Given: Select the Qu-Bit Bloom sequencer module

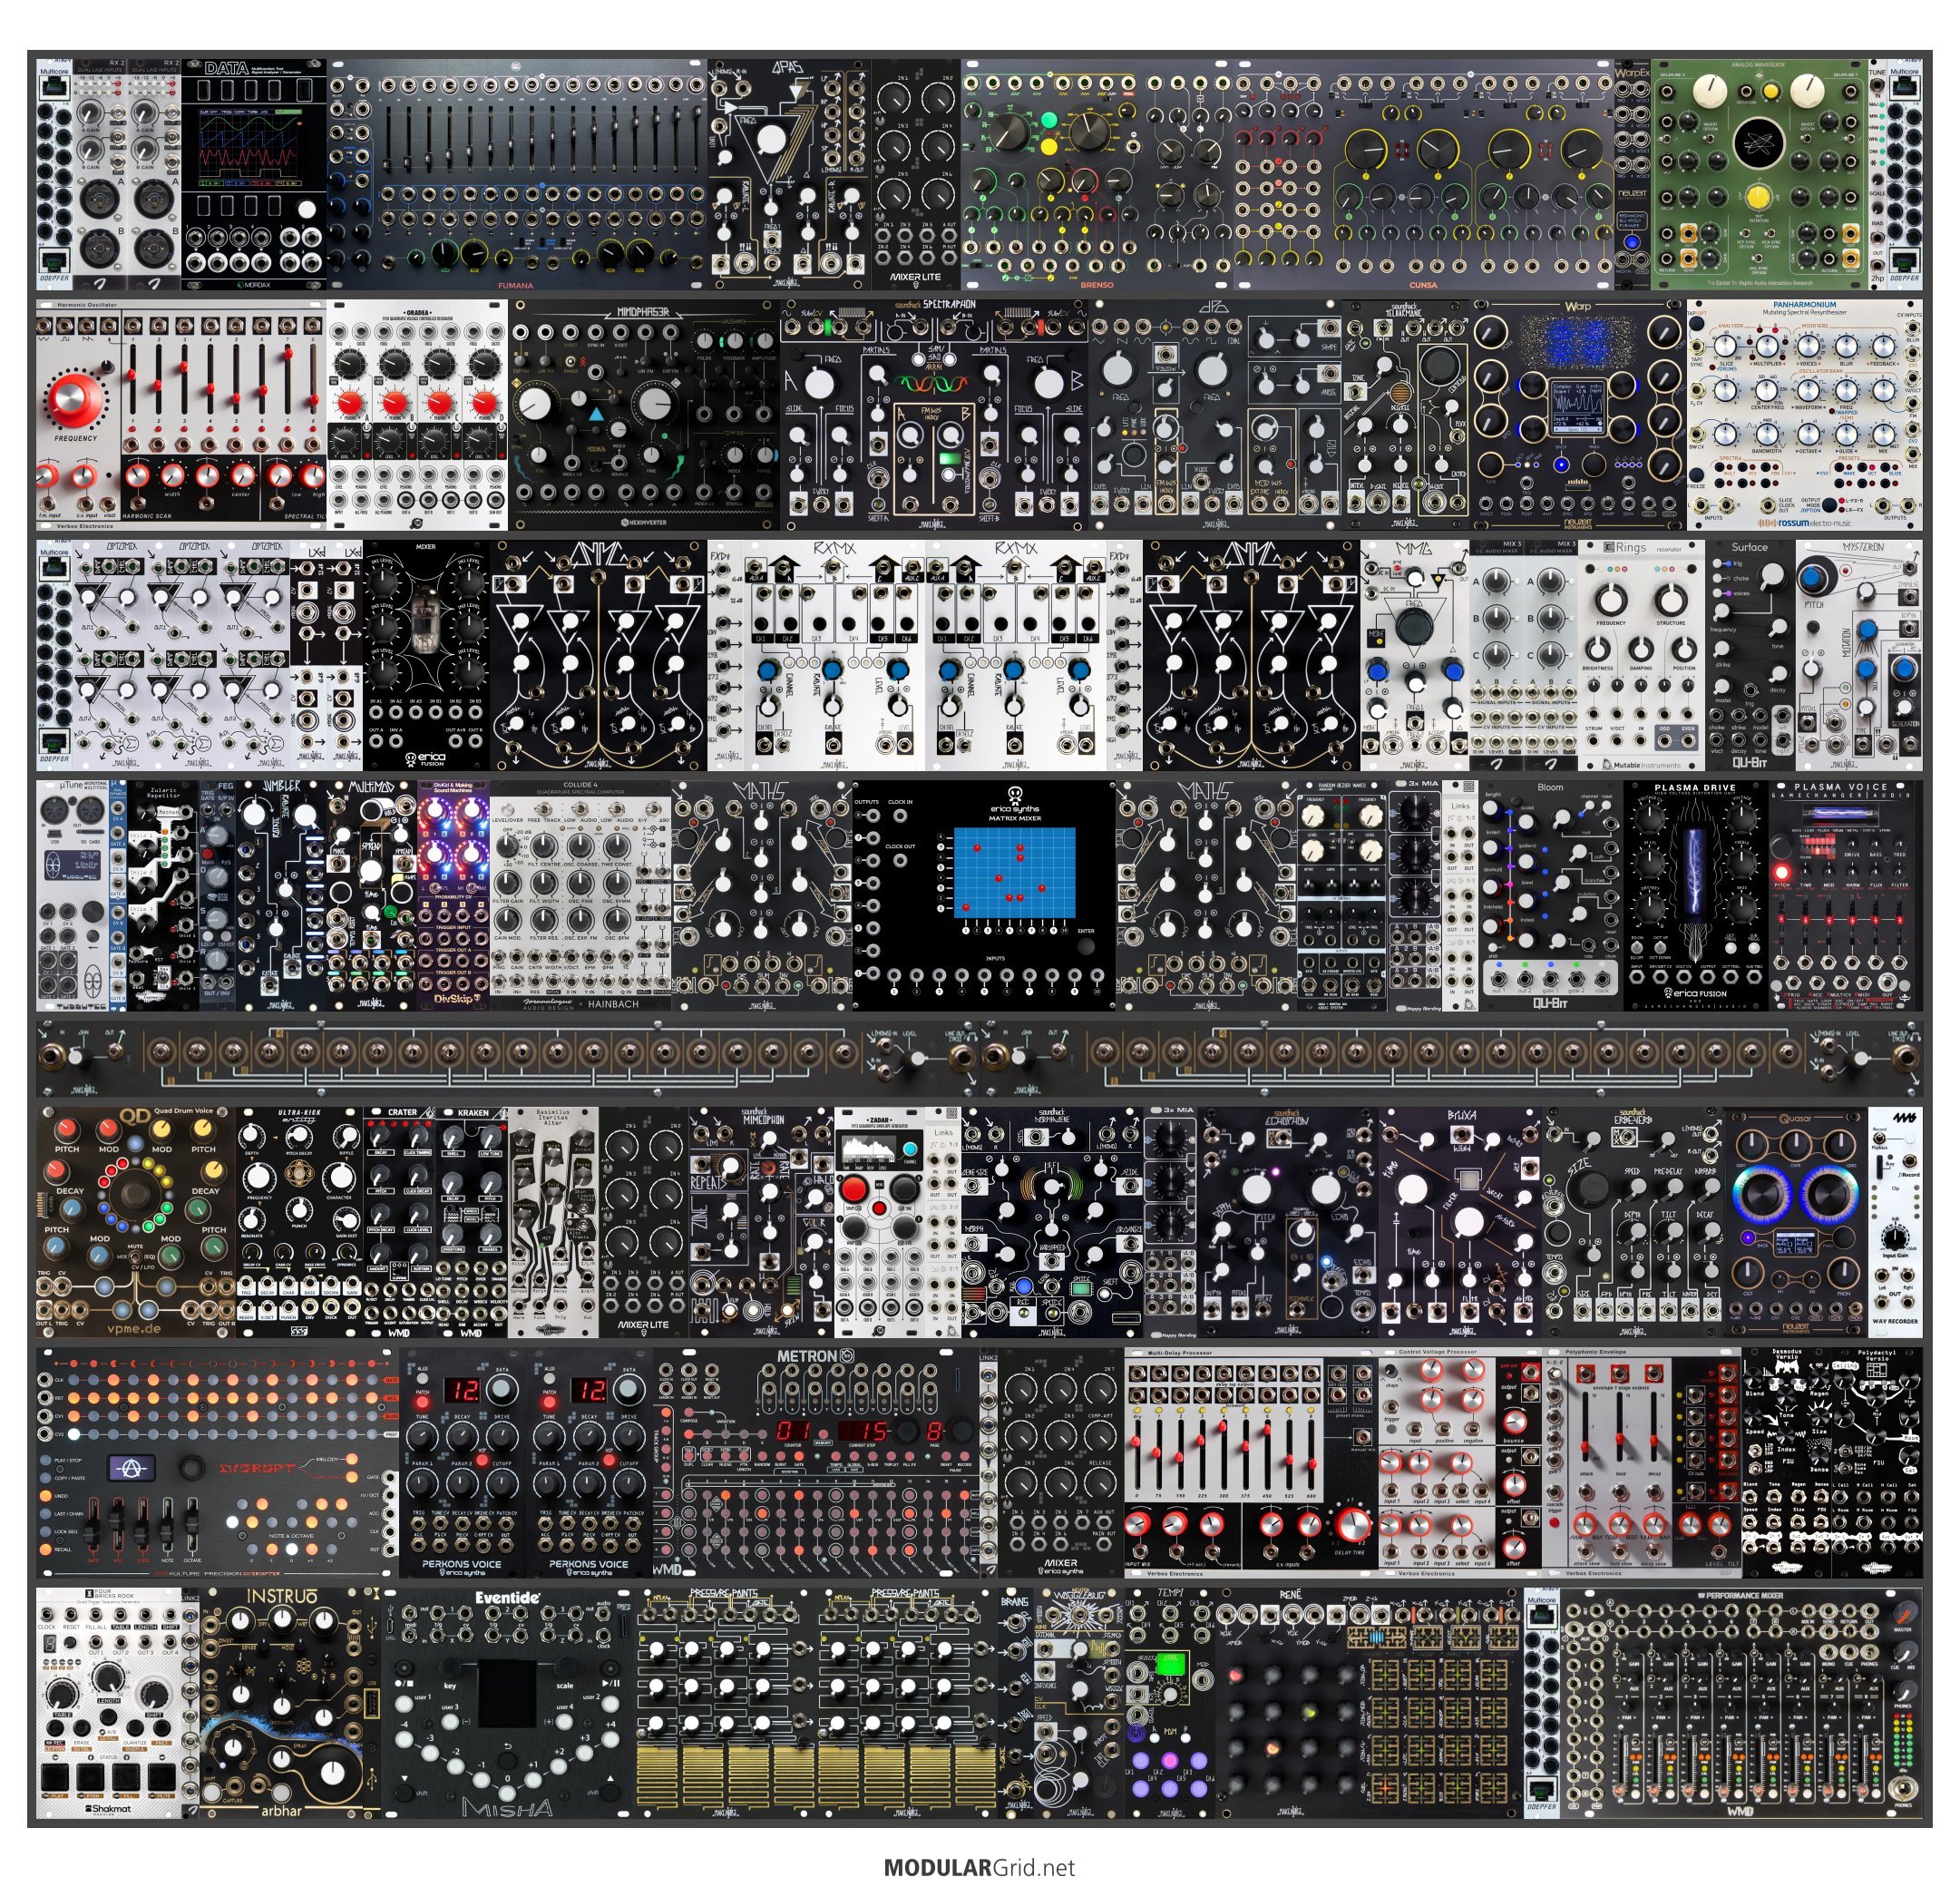Looking at the screenshot, I should [1550, 896].
